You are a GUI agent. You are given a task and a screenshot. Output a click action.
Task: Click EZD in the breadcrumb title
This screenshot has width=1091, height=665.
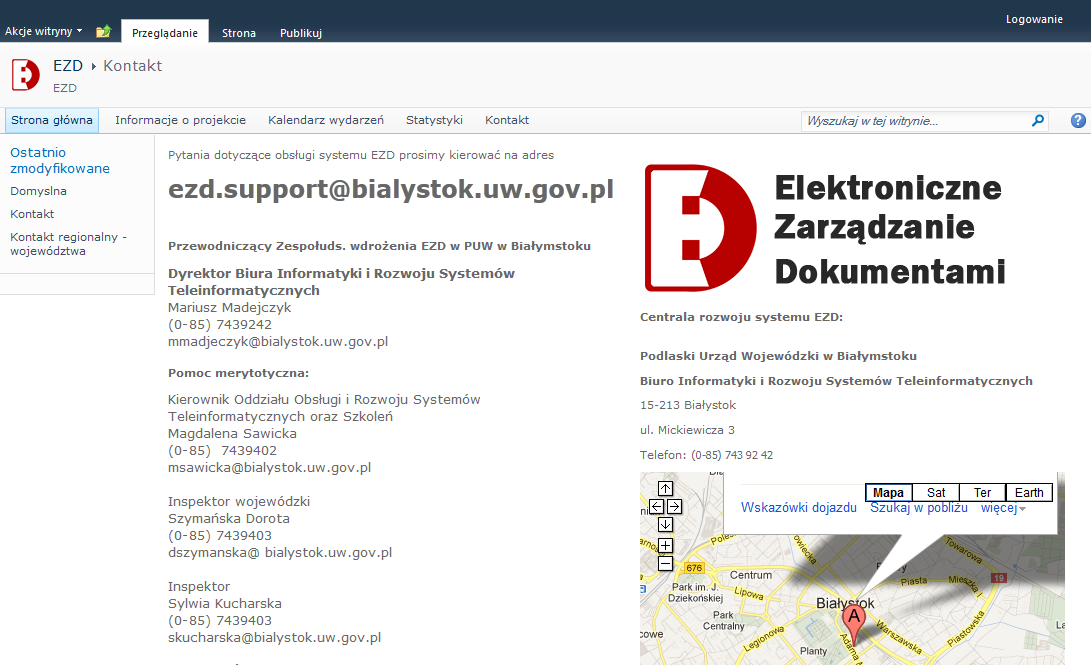pos(67,66)
